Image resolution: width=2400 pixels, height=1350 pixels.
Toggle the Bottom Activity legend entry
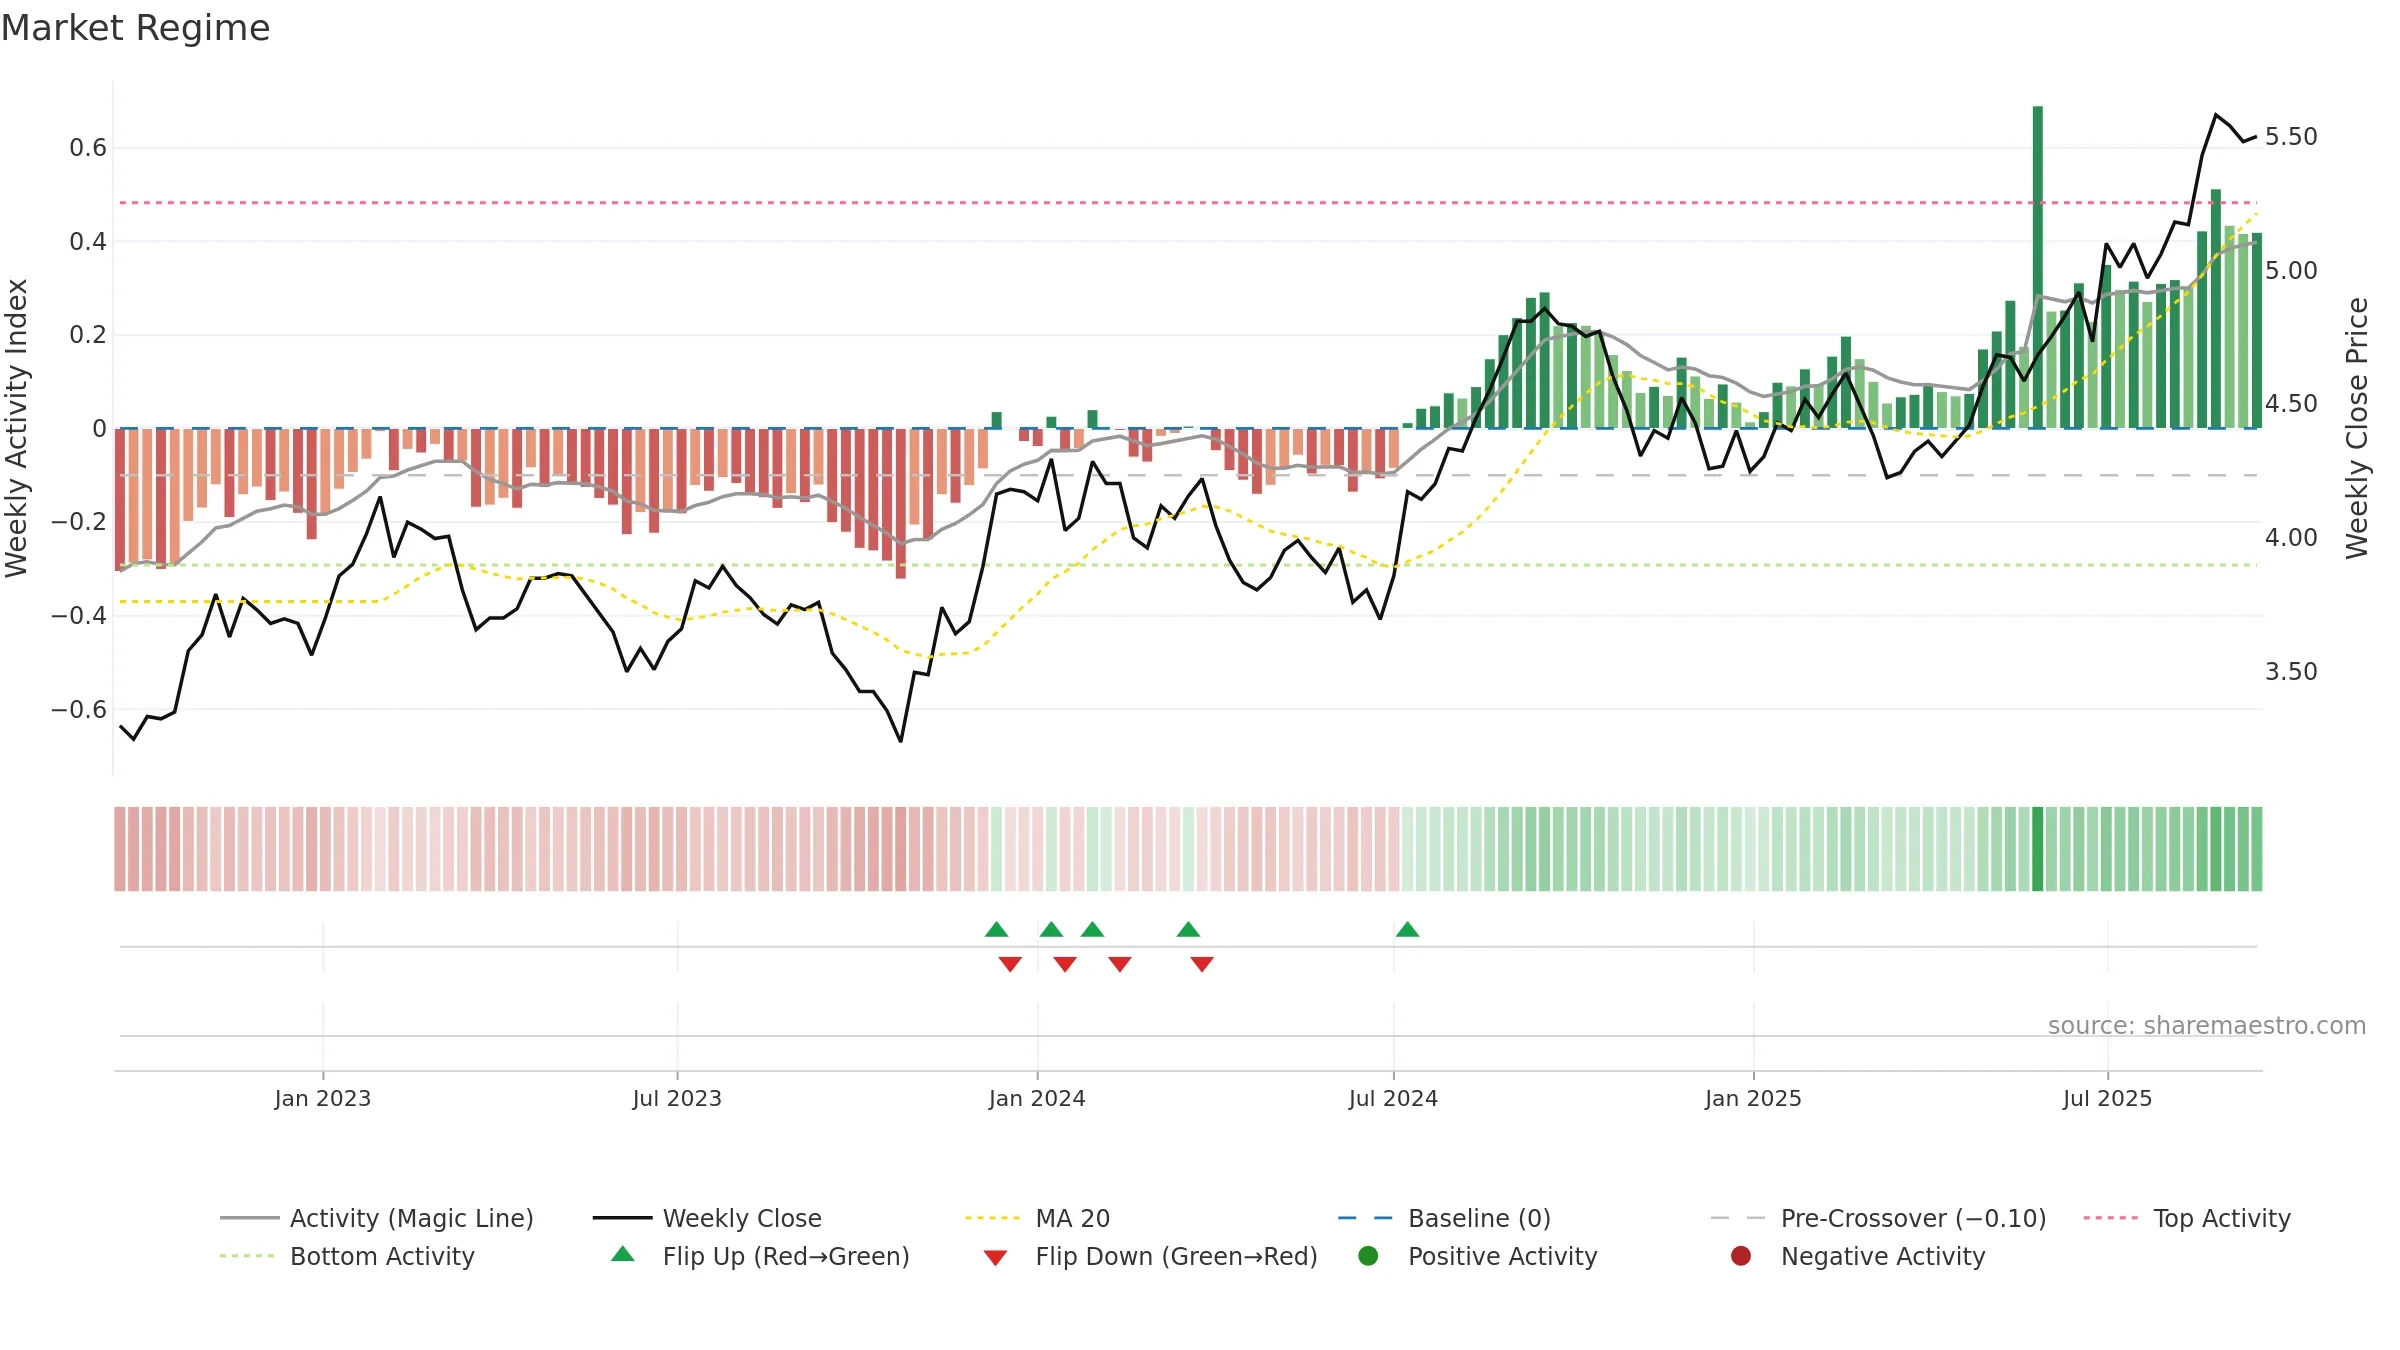[347, 1256]
